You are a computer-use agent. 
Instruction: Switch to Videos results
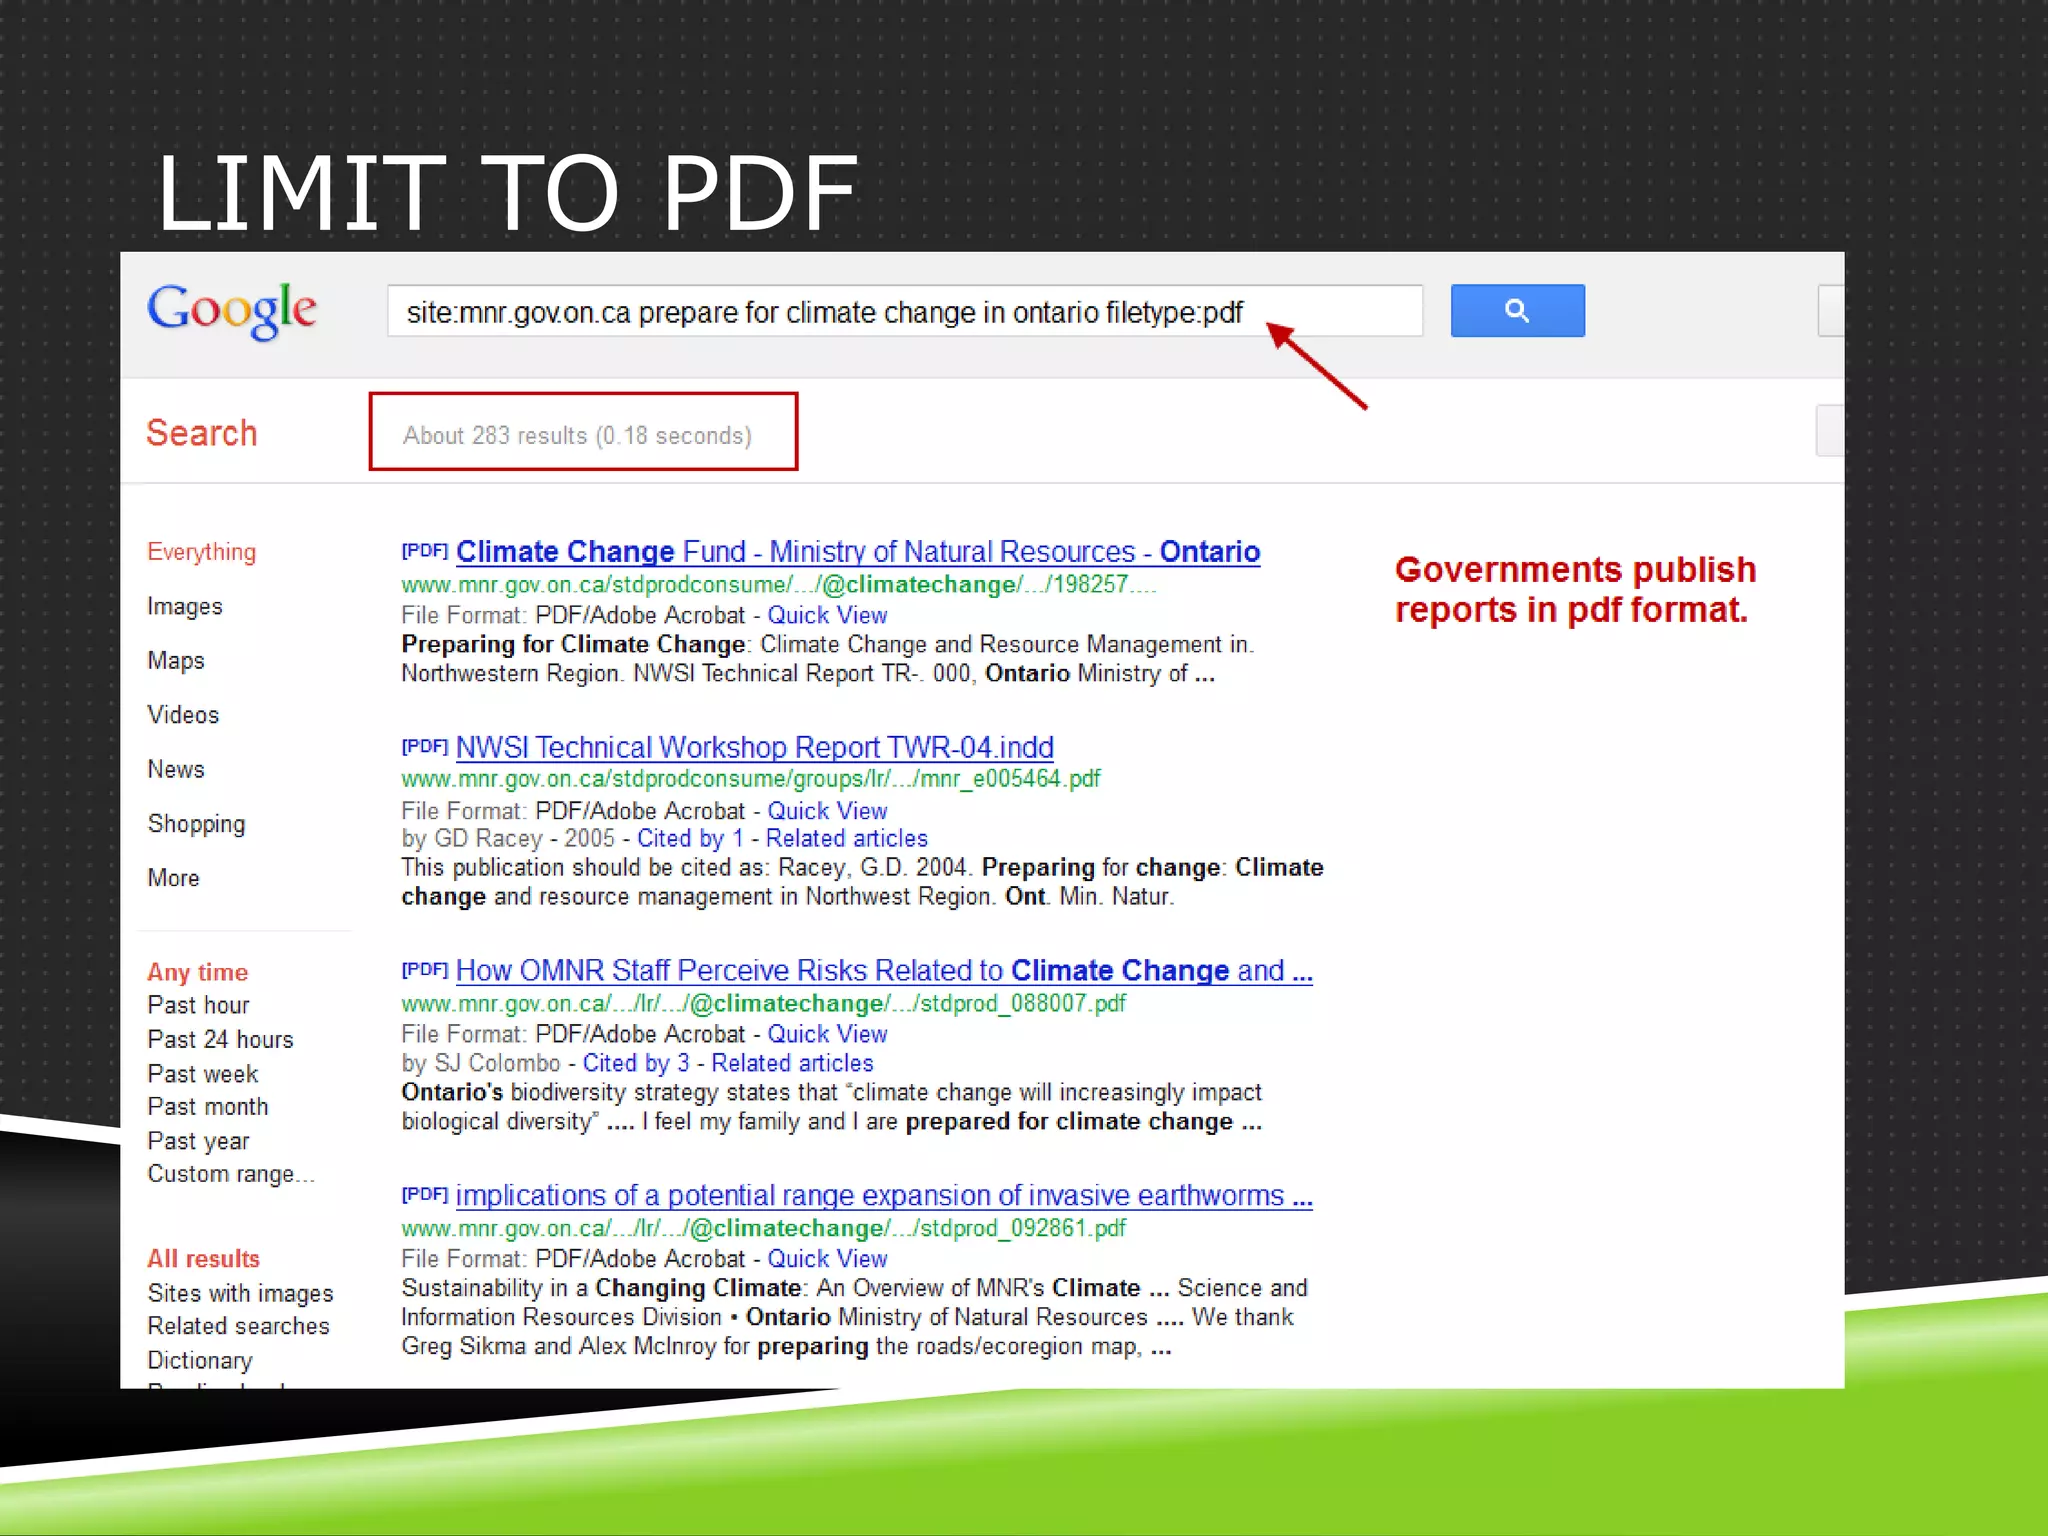[x=183, y=714]
